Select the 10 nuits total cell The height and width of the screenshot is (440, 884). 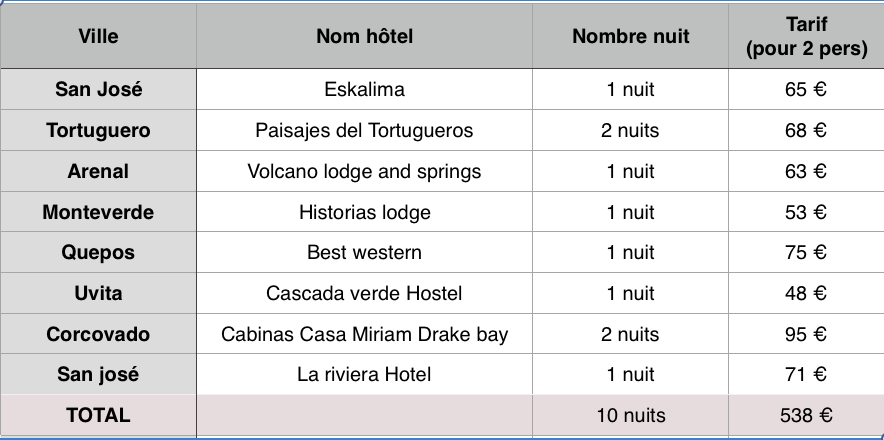pos(630,416)
